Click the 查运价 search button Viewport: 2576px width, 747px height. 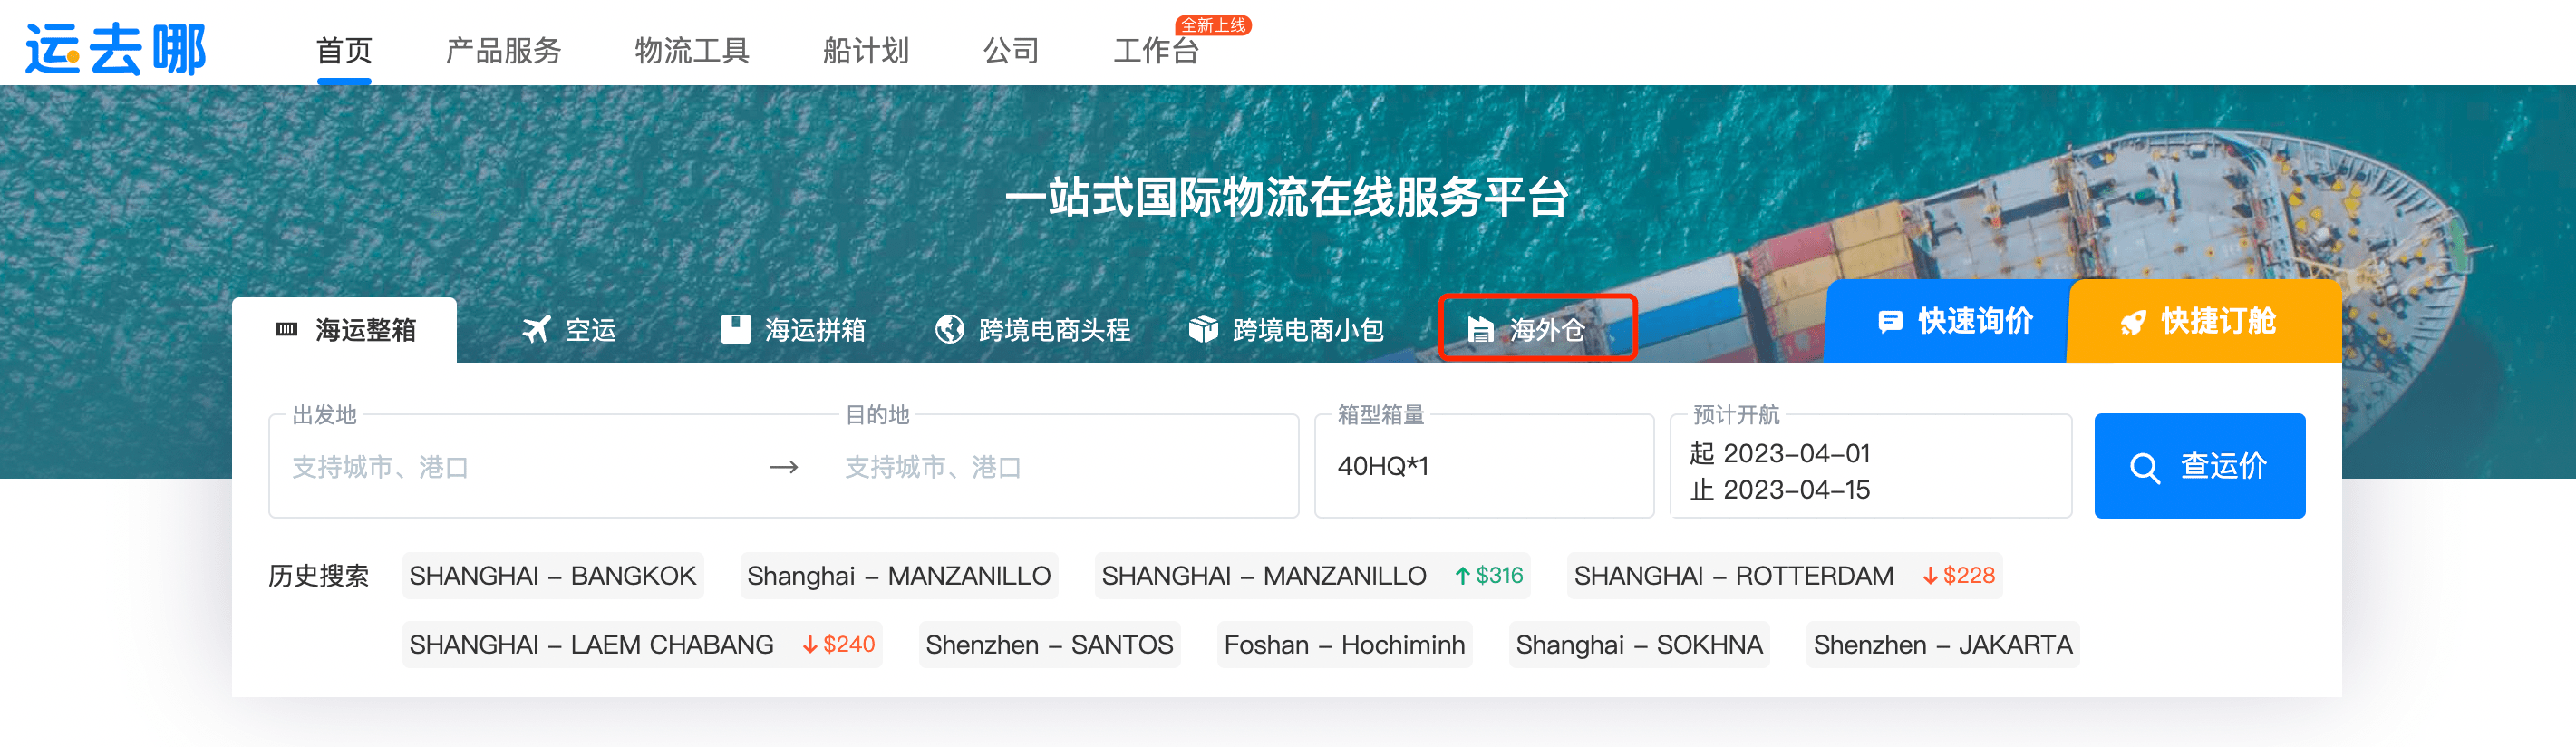2200,466
